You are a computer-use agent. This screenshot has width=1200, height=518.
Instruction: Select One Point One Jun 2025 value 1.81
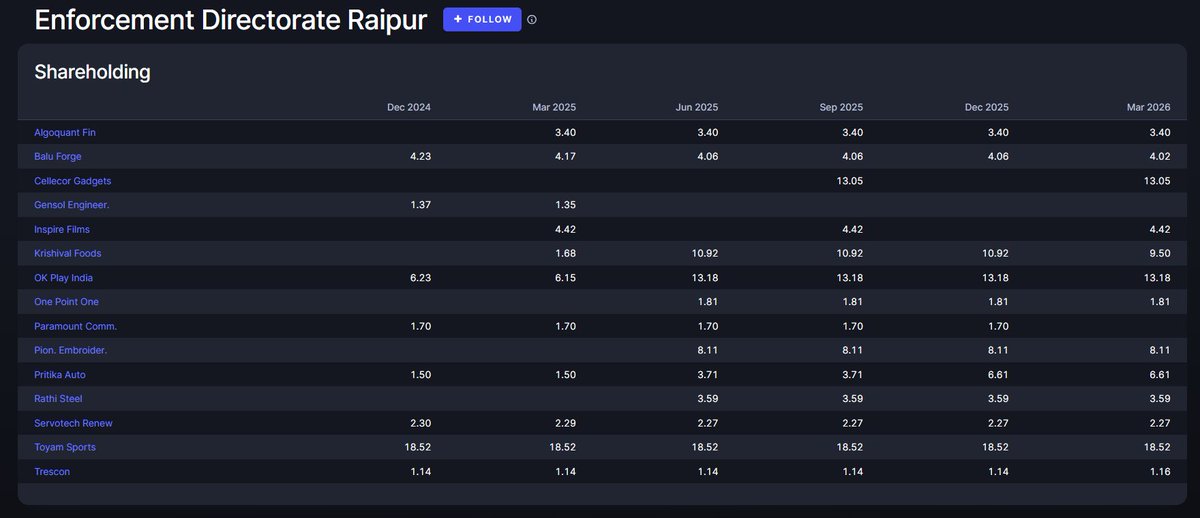708,301
